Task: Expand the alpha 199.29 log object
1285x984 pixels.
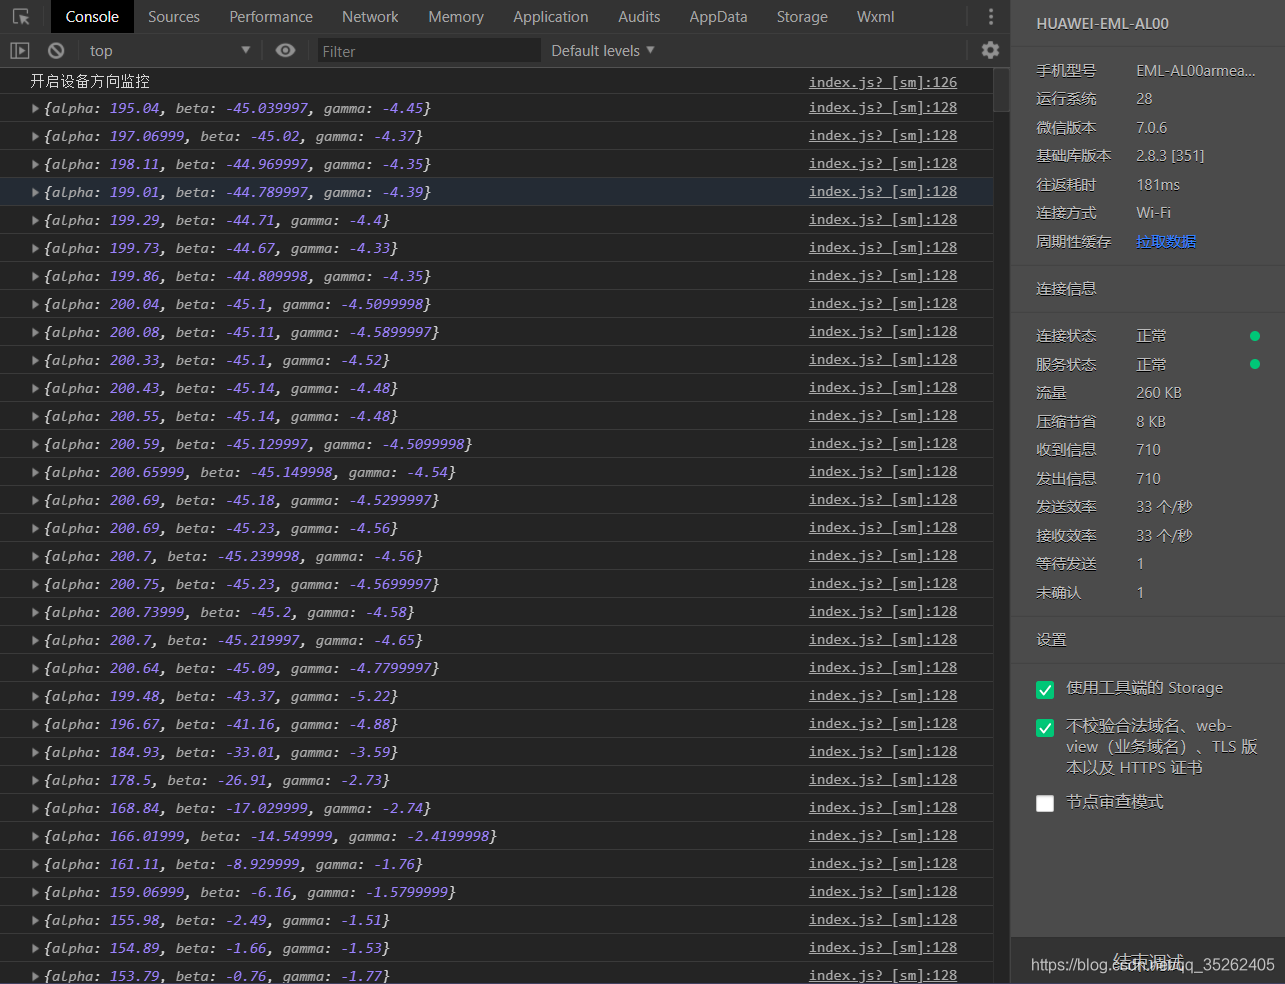Action: pyautogui.click(x=36, y=220)
